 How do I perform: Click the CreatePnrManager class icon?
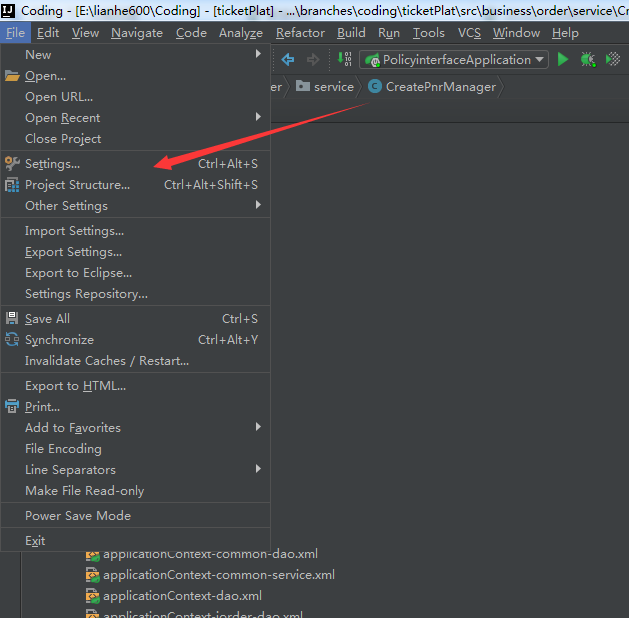pyautogui.click(x=375, y=86)
